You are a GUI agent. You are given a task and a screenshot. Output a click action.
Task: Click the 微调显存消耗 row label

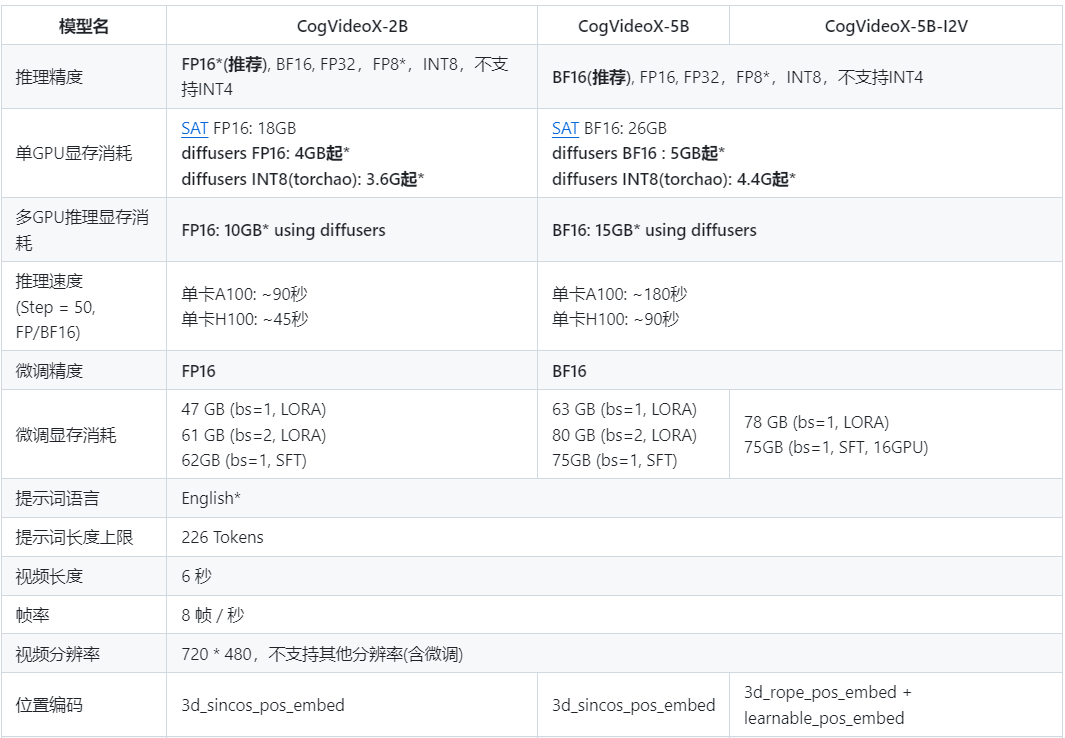[66, 435]
